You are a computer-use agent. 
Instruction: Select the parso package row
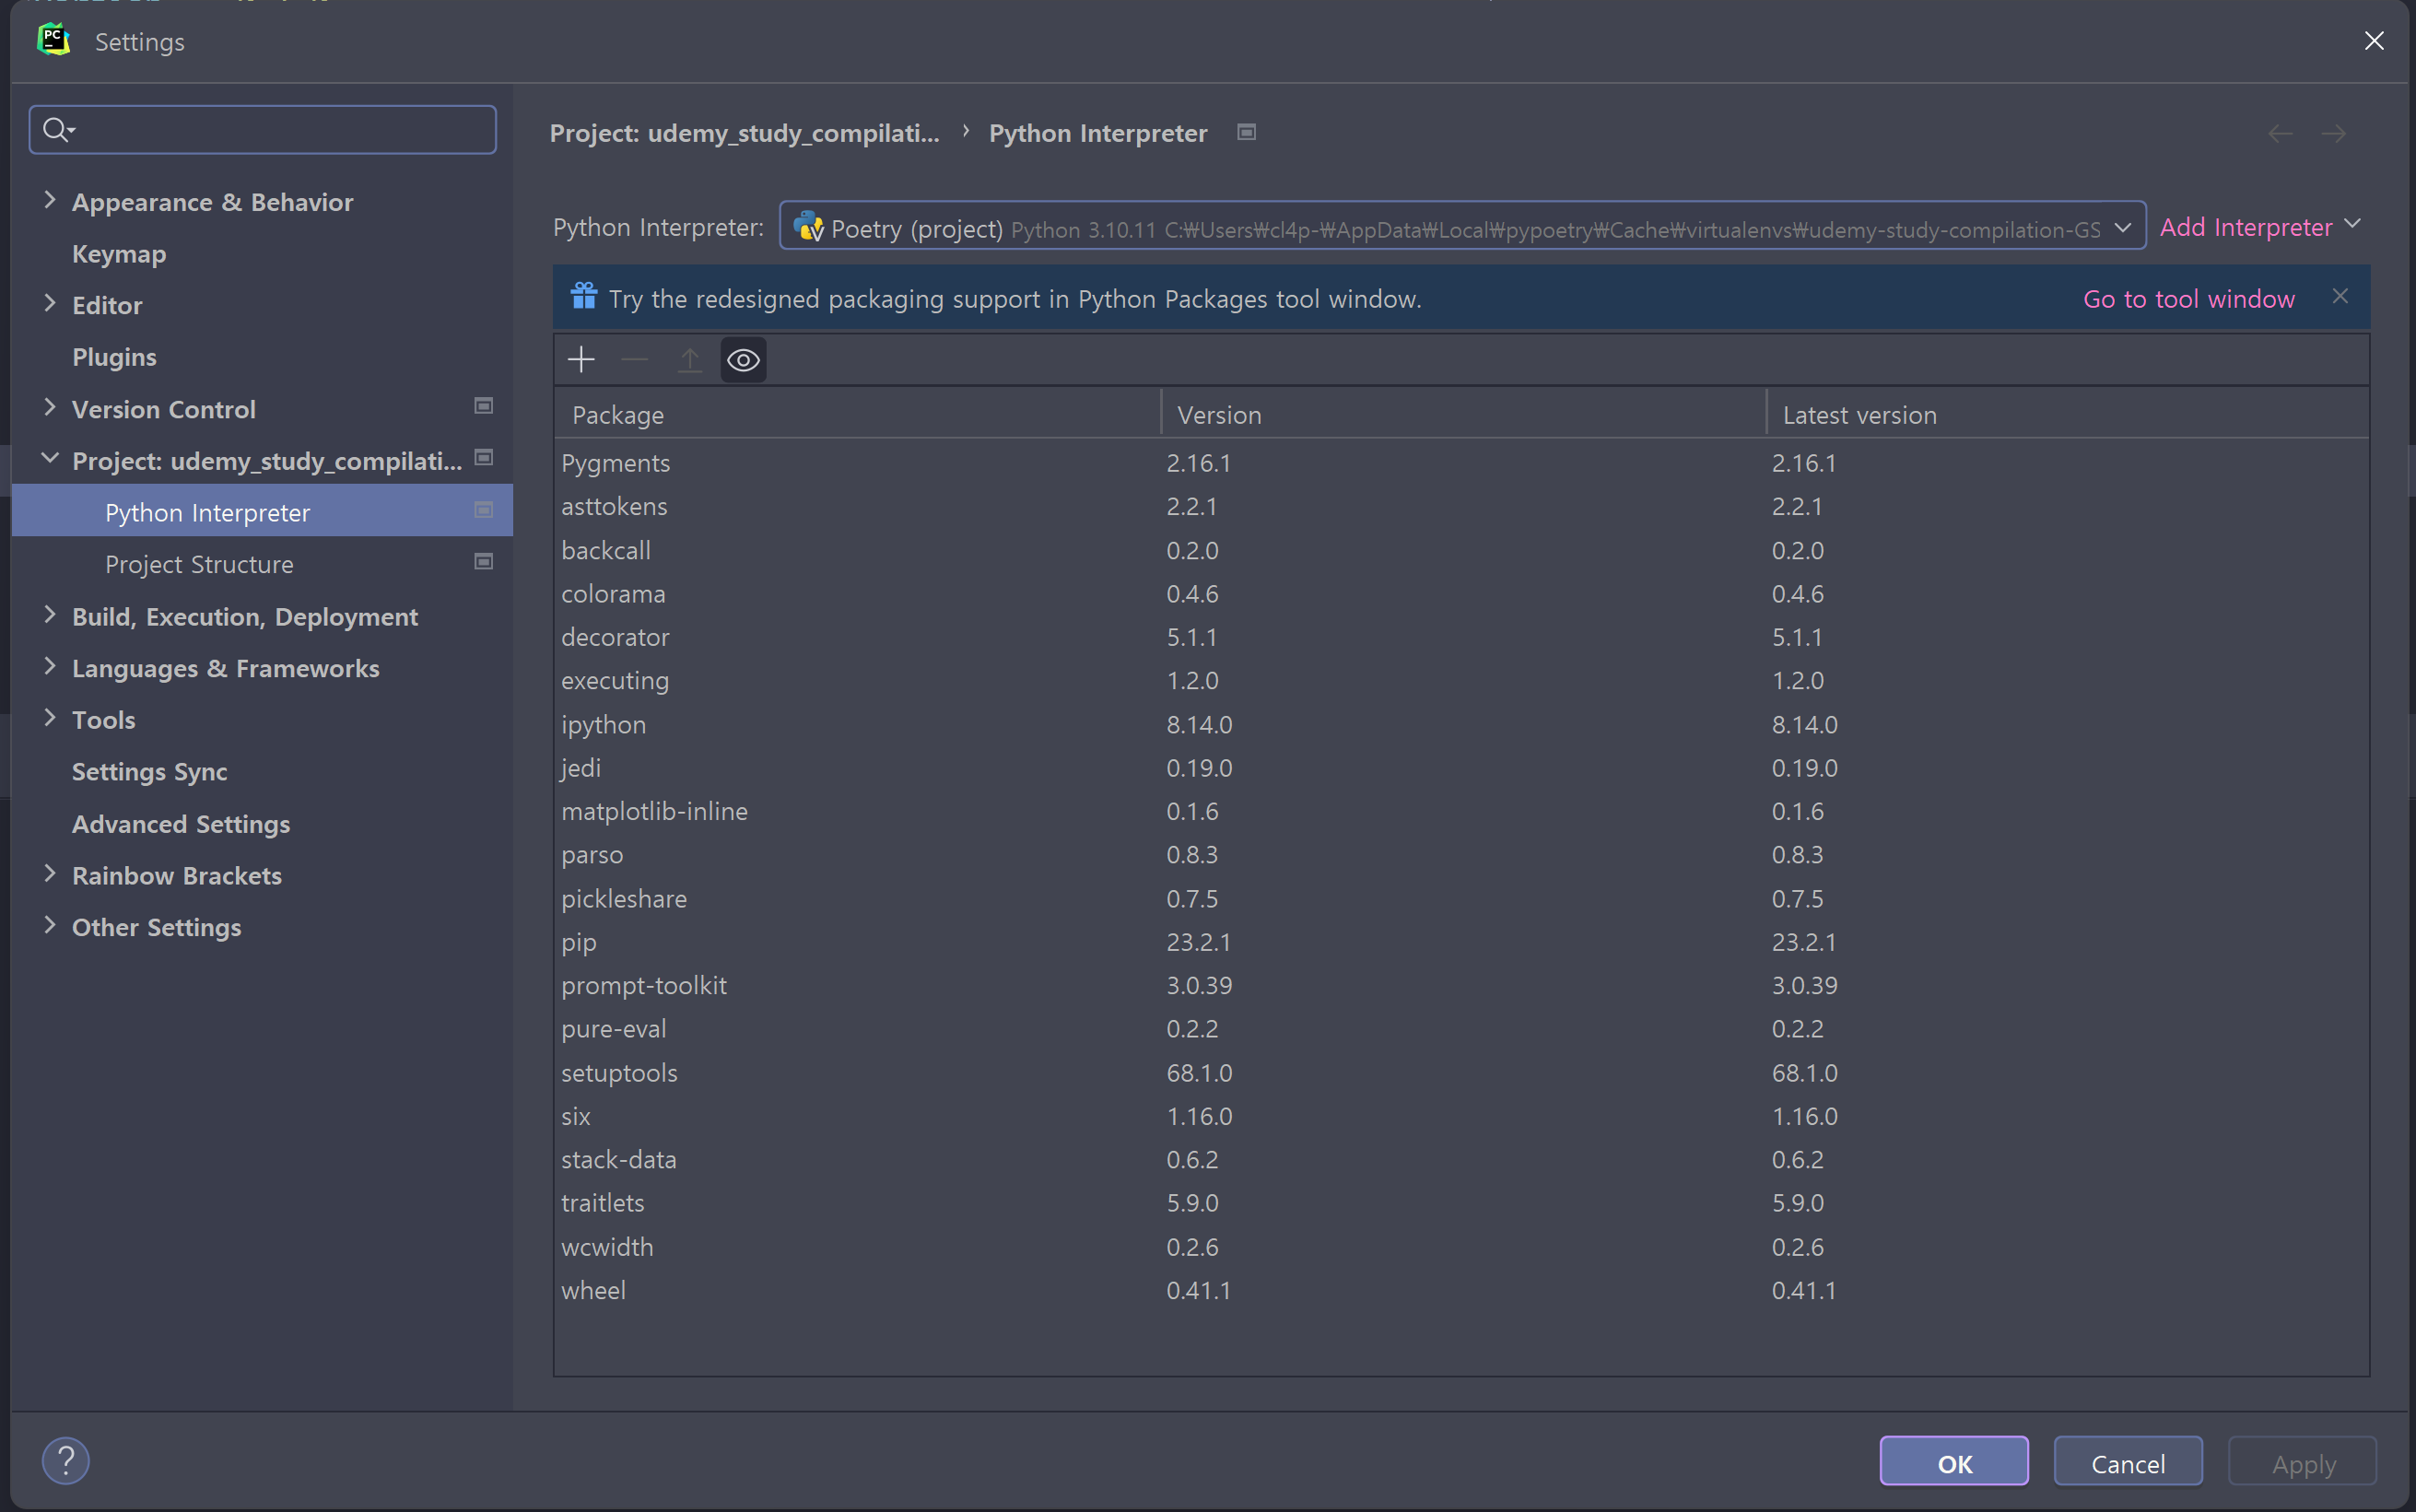pos(1461,854)
